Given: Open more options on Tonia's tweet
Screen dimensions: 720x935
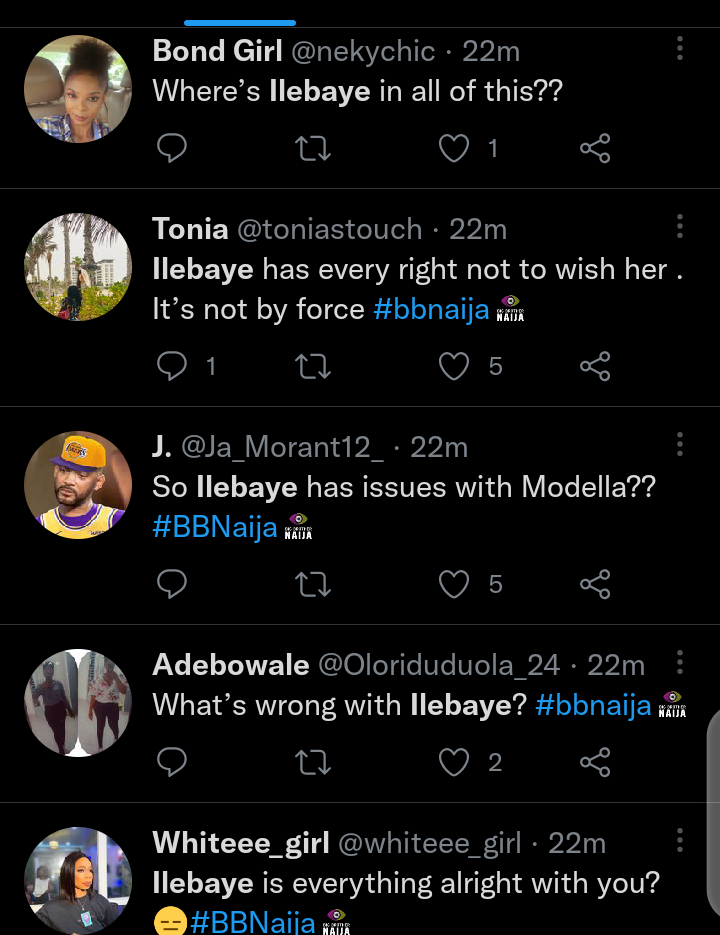Looking at the screenshot, I should tap(679, 227).
